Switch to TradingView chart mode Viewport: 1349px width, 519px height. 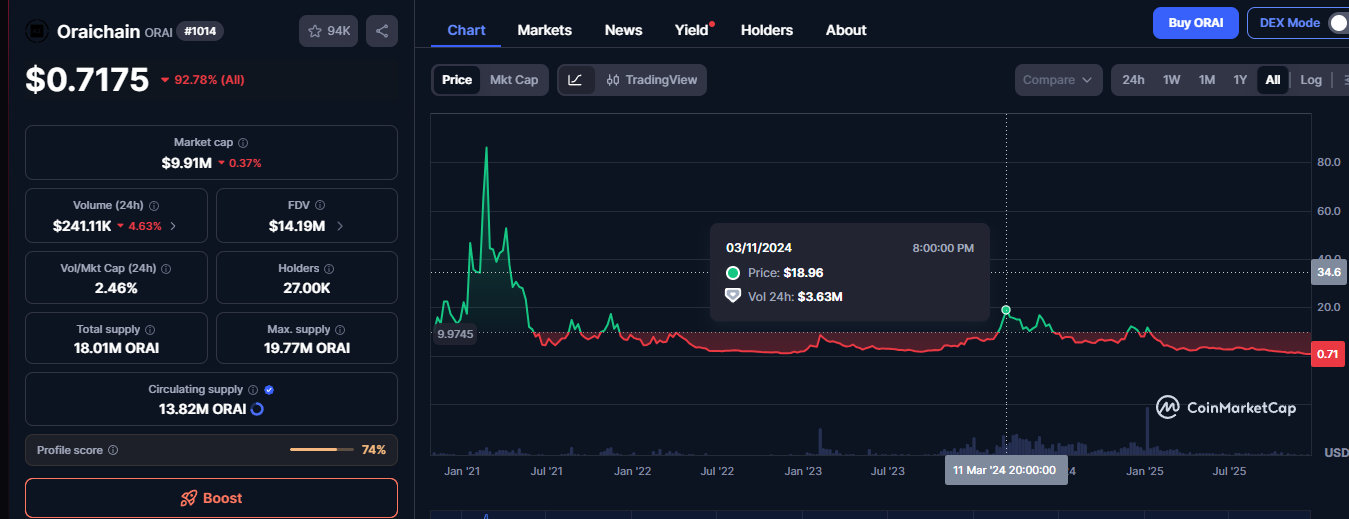point(652,80)
